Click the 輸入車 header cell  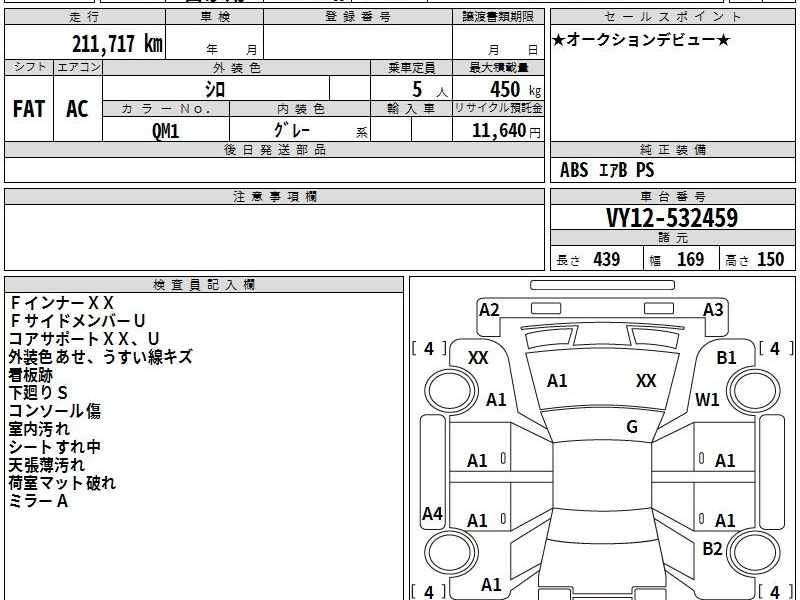(x=411, y=109)
